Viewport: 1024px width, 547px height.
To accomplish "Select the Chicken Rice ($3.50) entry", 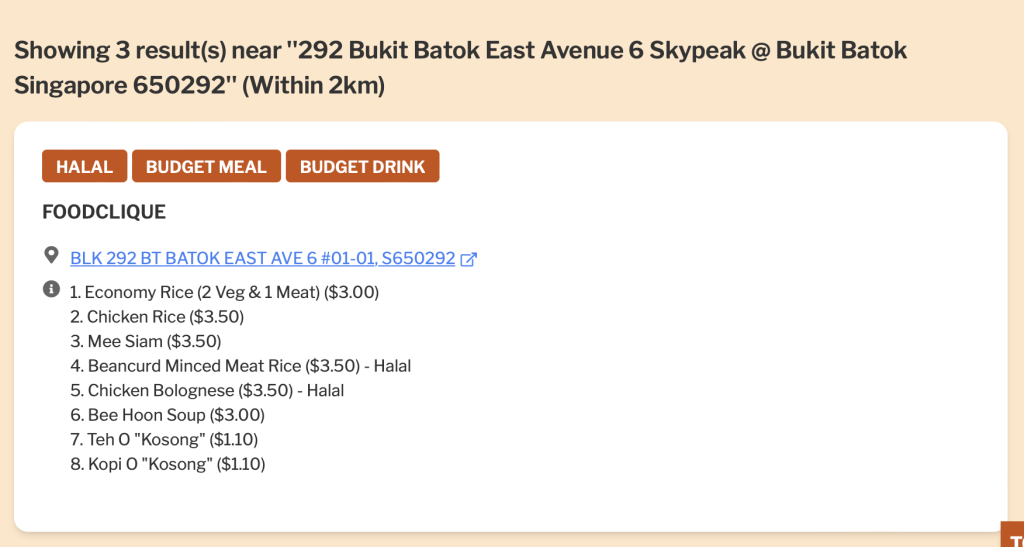I will pyautogui.click(x=157, y=317).
